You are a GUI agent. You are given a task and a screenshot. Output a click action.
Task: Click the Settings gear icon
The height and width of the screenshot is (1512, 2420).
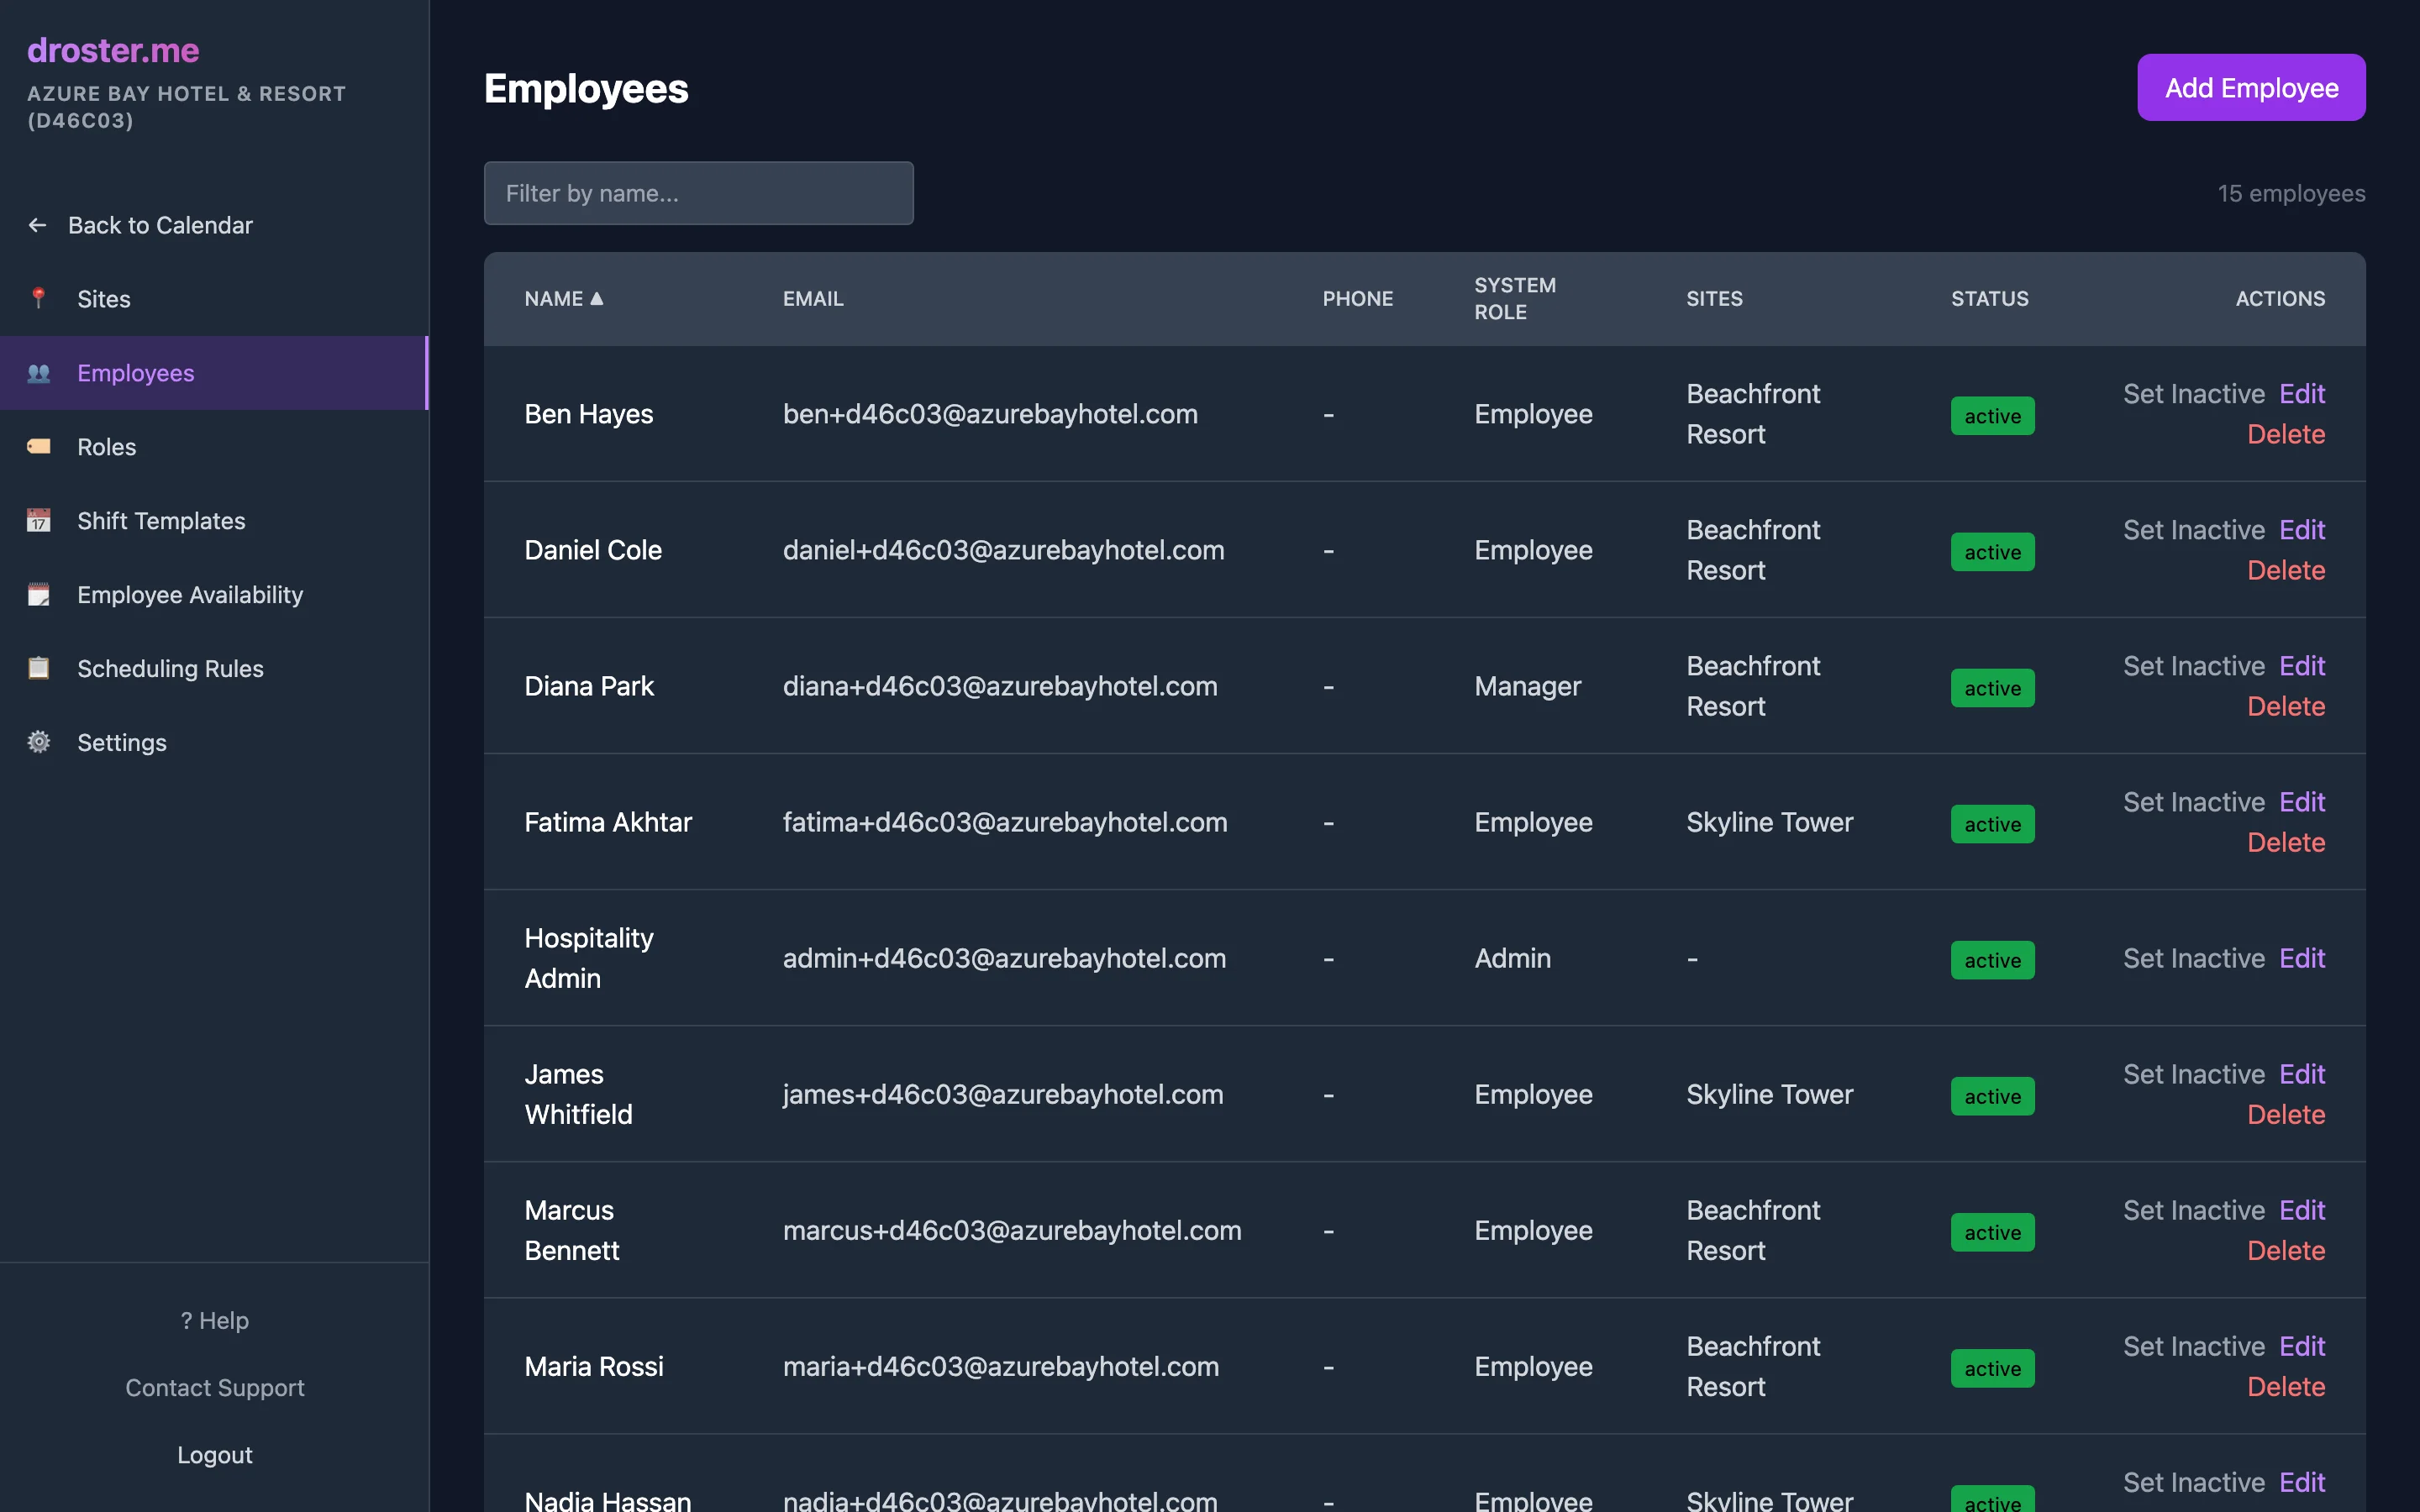click(x=38, y=742)
